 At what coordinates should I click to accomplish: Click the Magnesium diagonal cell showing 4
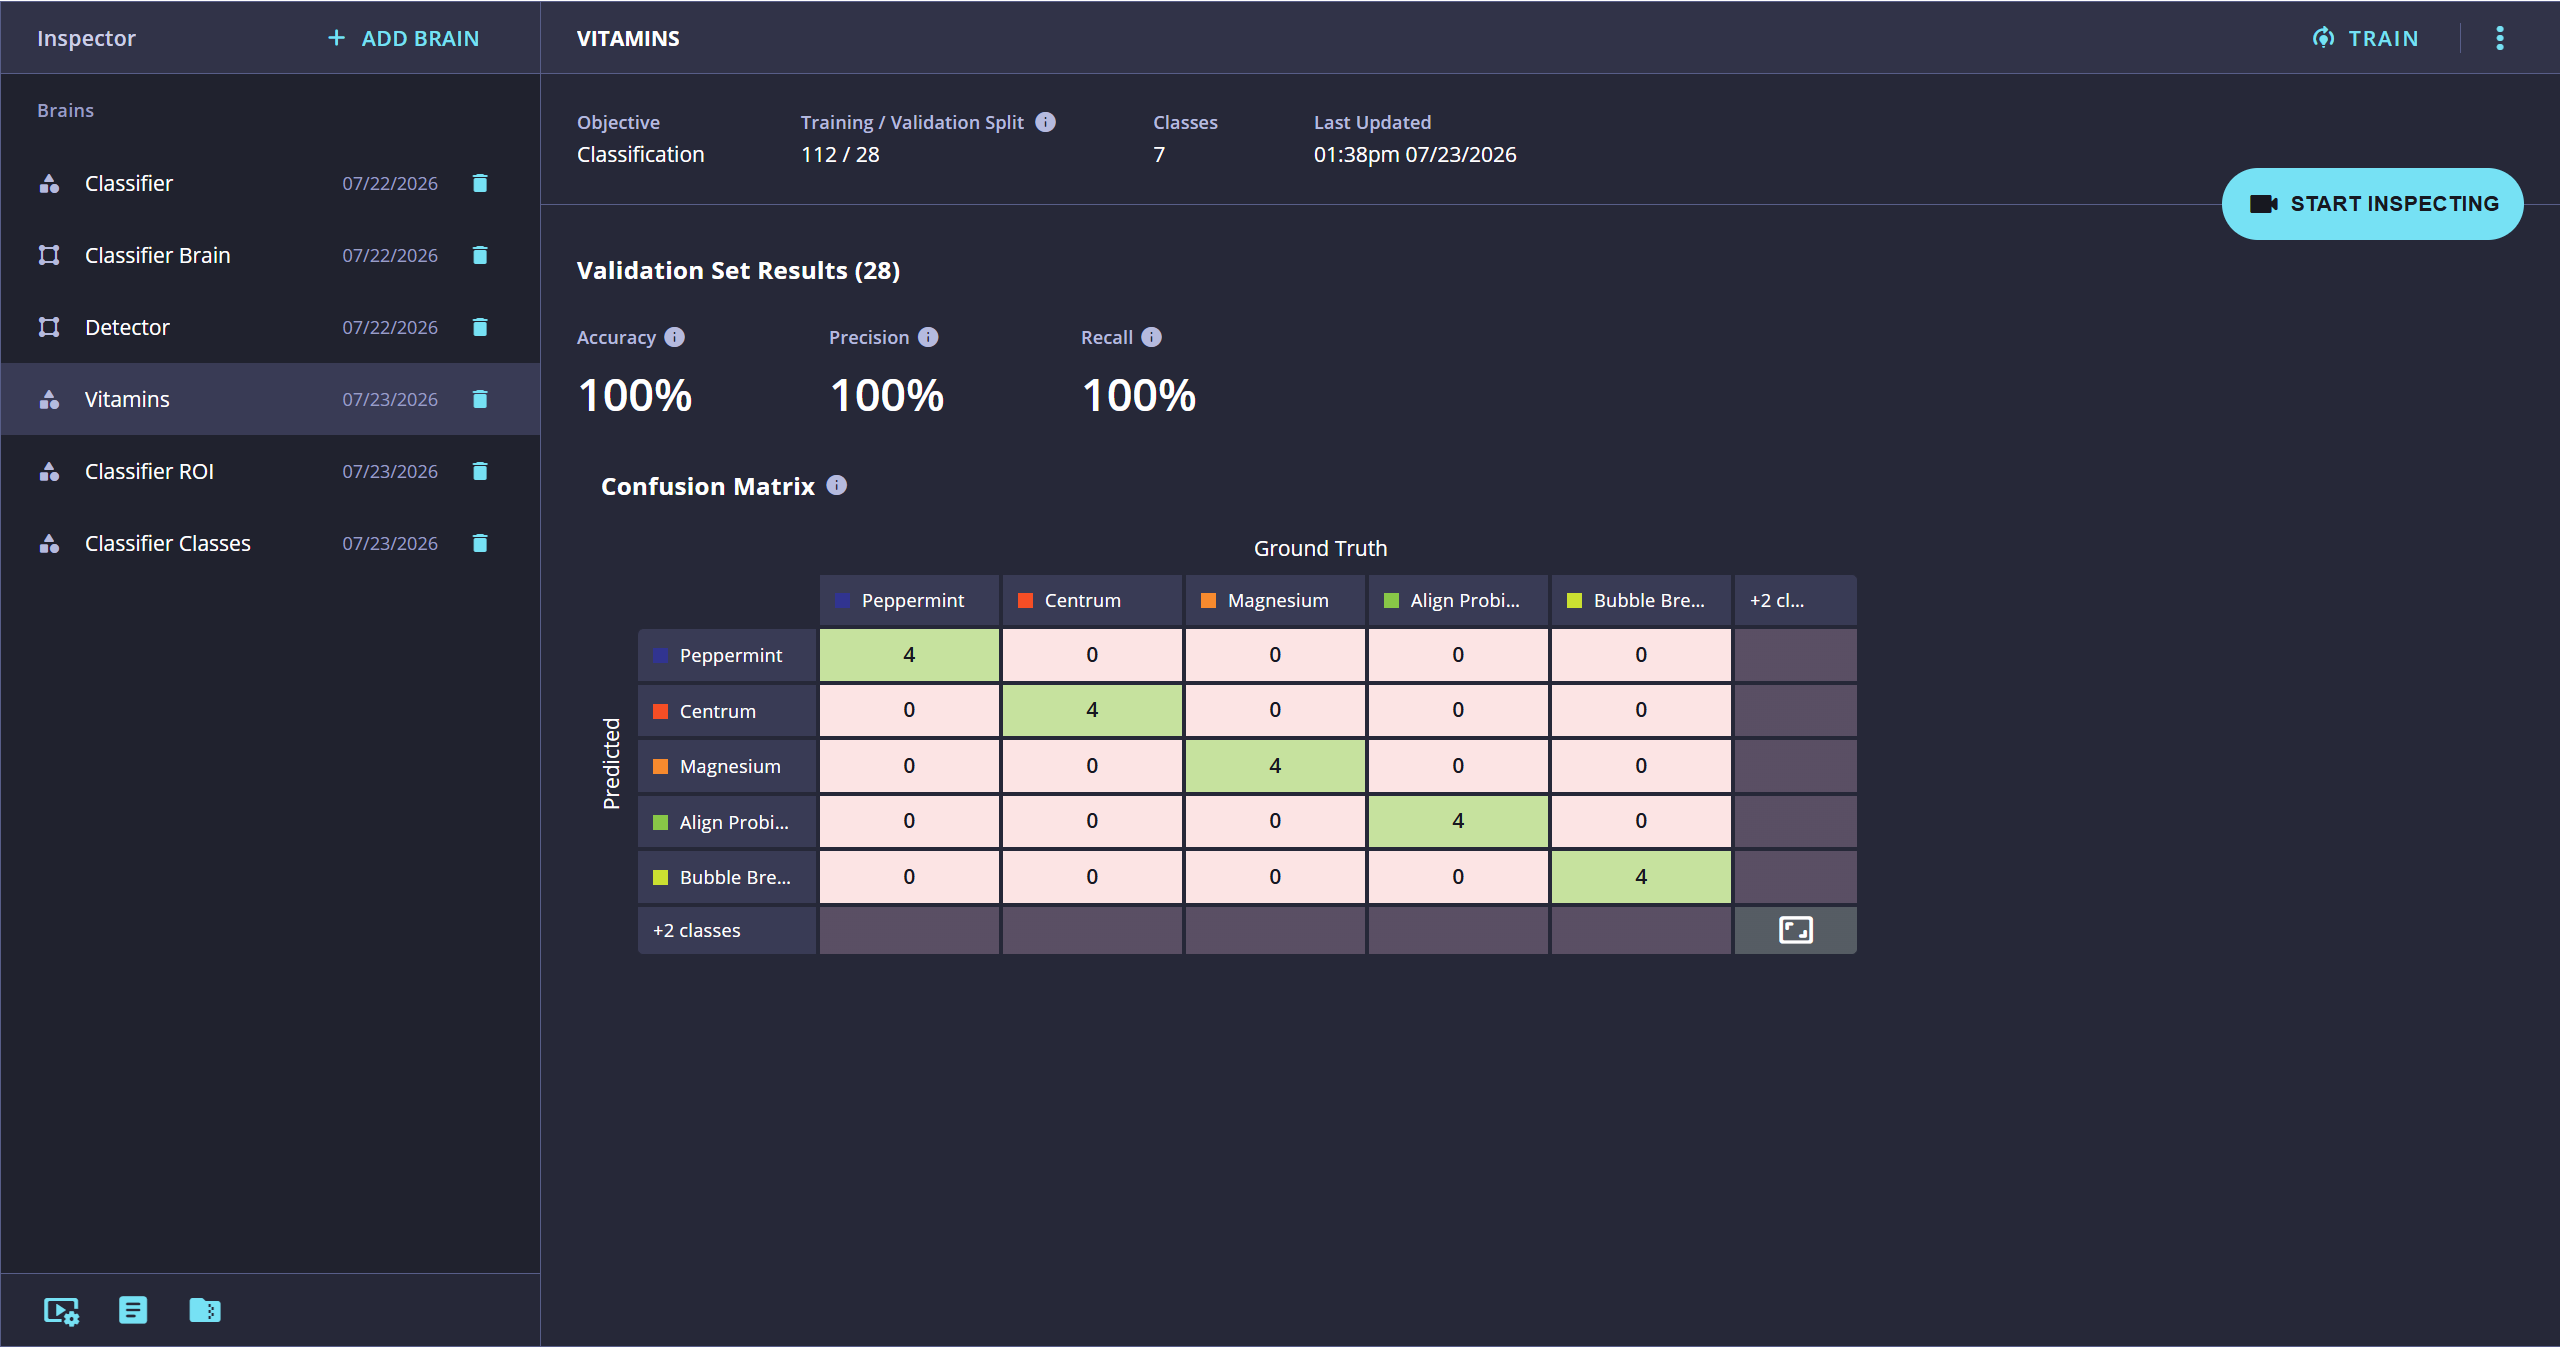1275,765
